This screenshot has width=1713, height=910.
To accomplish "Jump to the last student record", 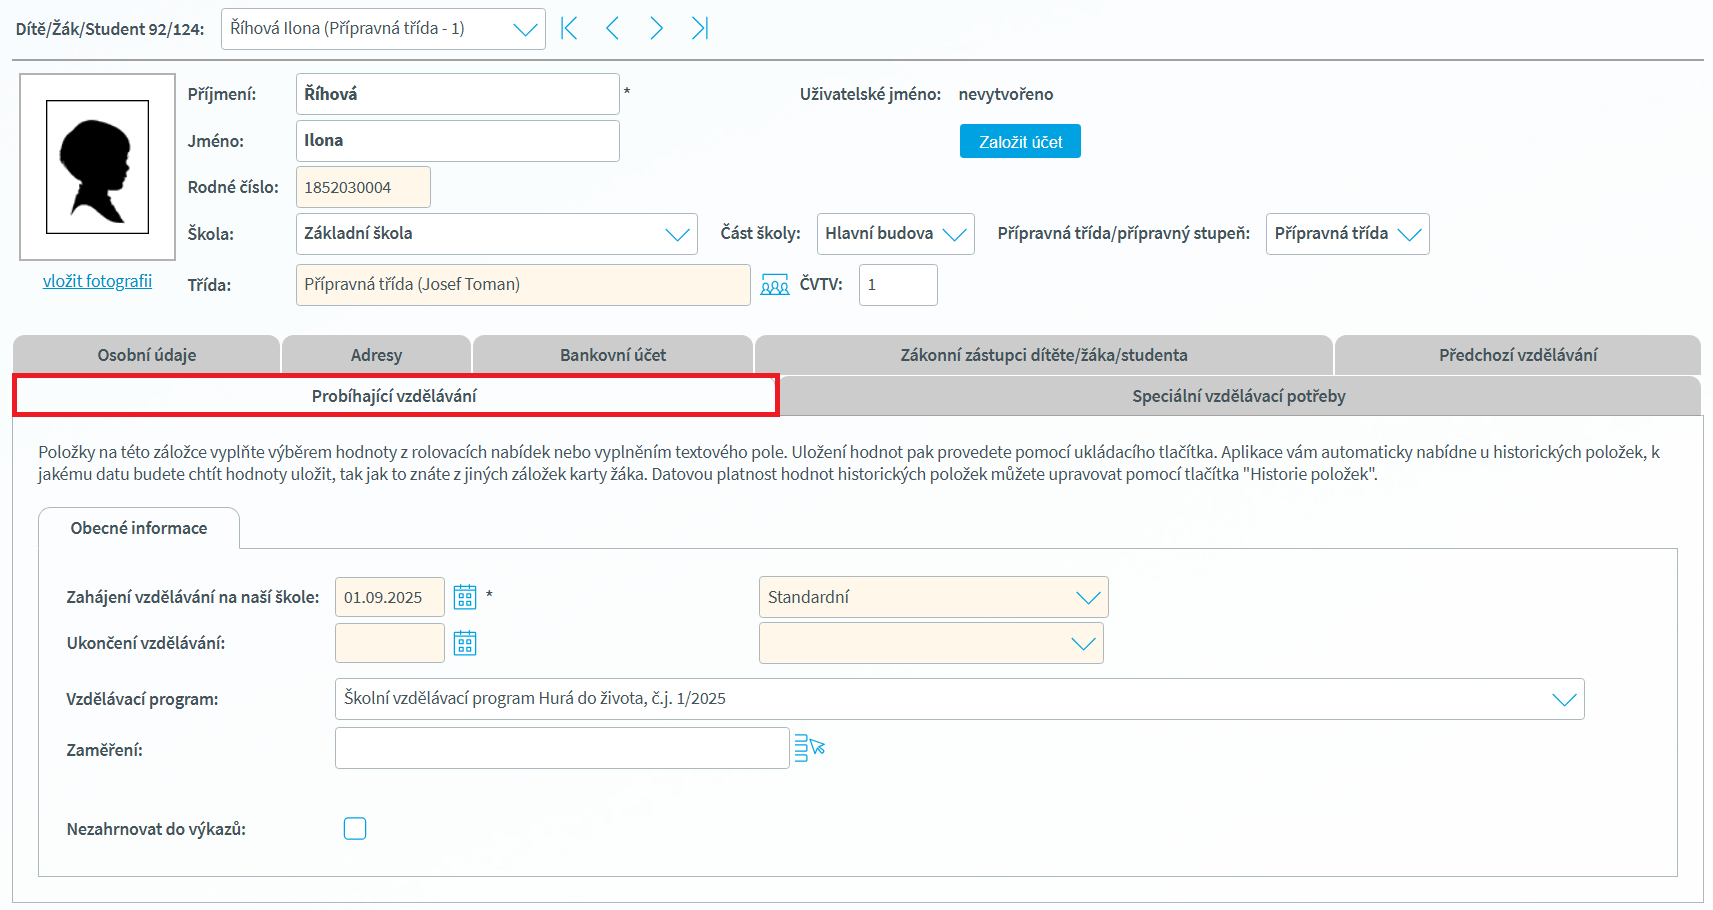I will coord(699,29).
